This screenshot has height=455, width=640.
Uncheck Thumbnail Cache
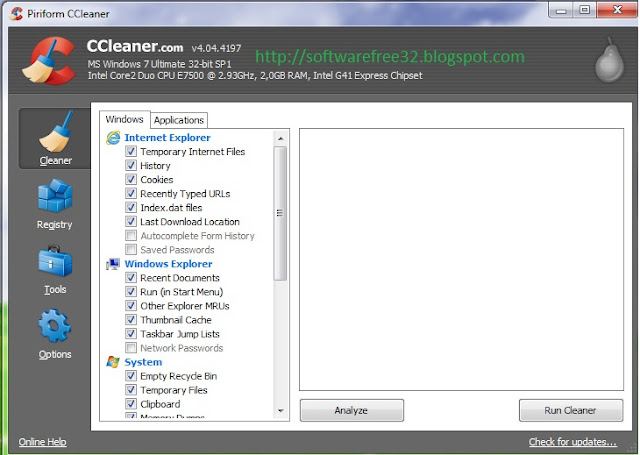(131, 320)
